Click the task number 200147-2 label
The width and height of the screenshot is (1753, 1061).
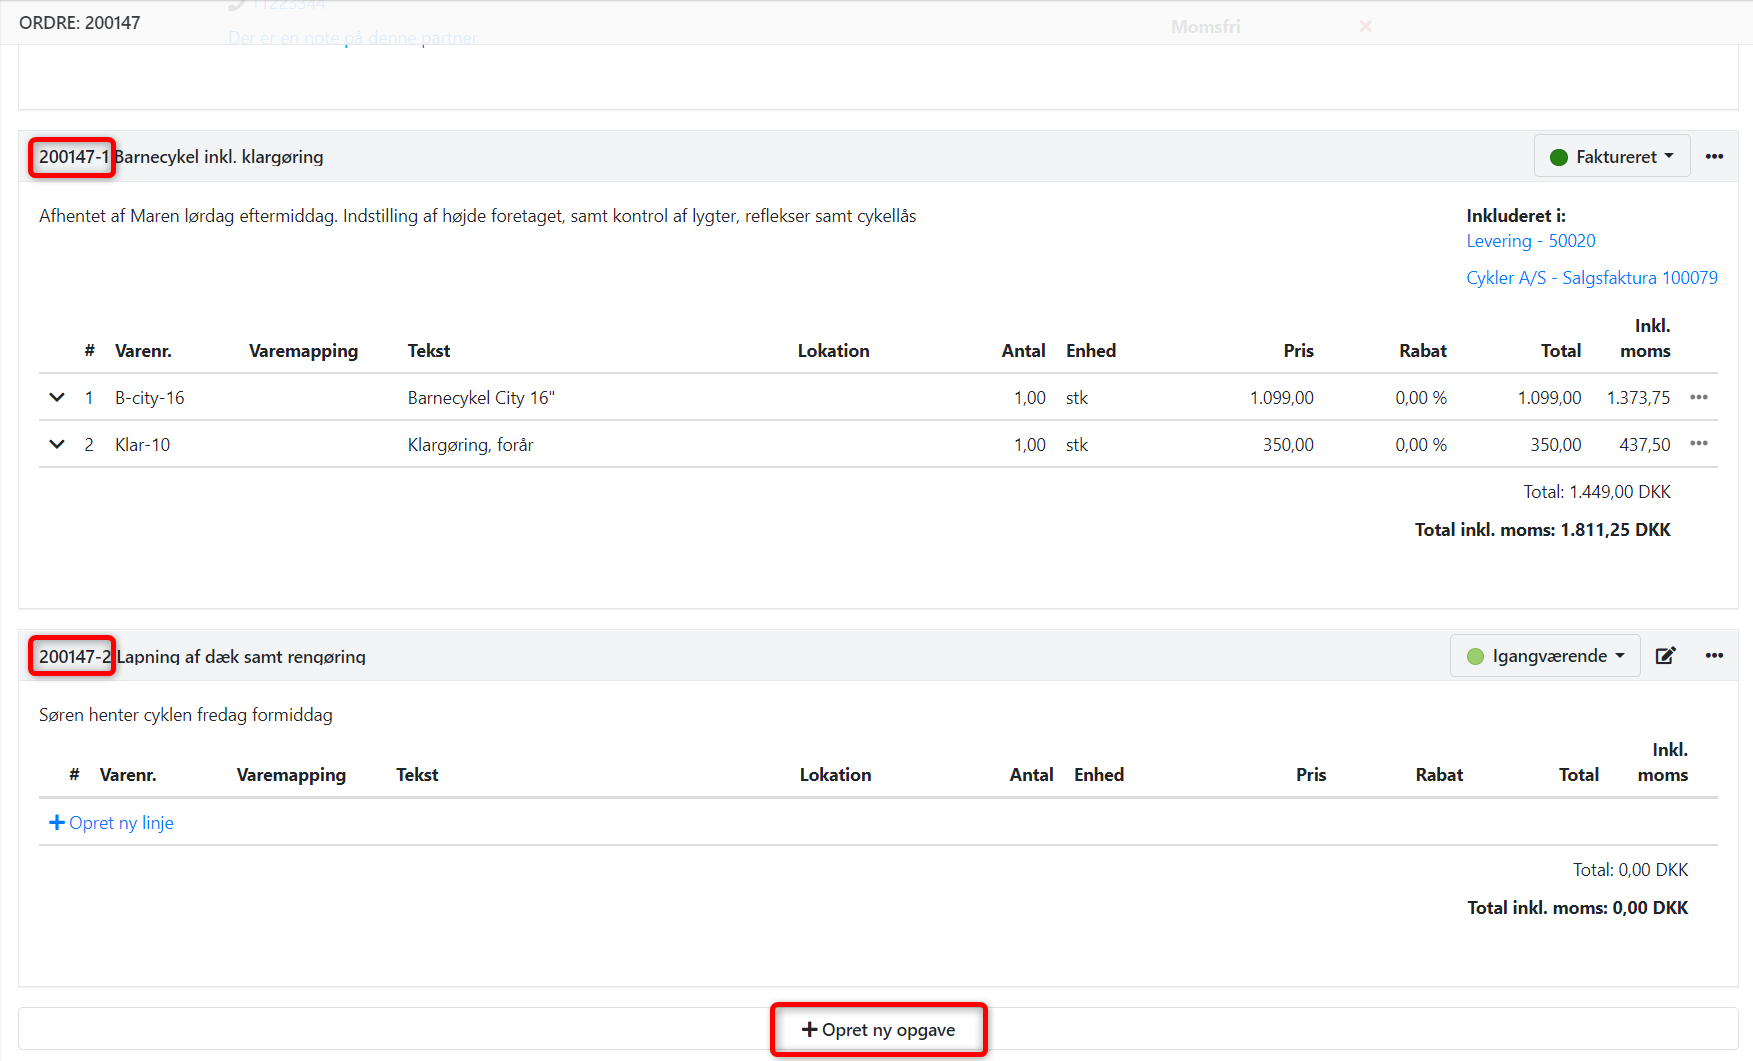(x=73, y=656)
